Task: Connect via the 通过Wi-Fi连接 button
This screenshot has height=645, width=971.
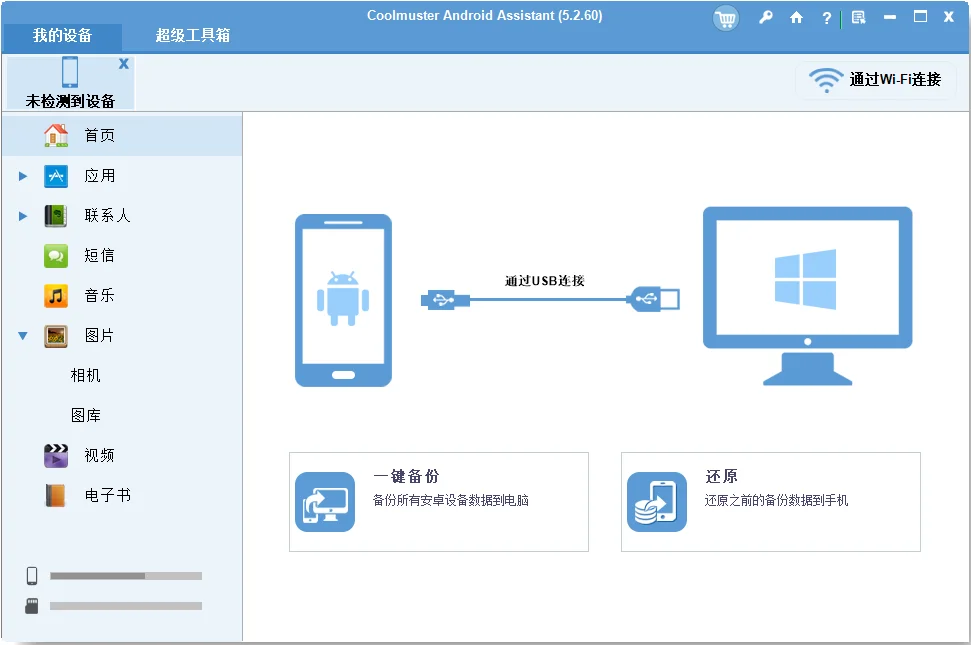Action: (875, 80)
